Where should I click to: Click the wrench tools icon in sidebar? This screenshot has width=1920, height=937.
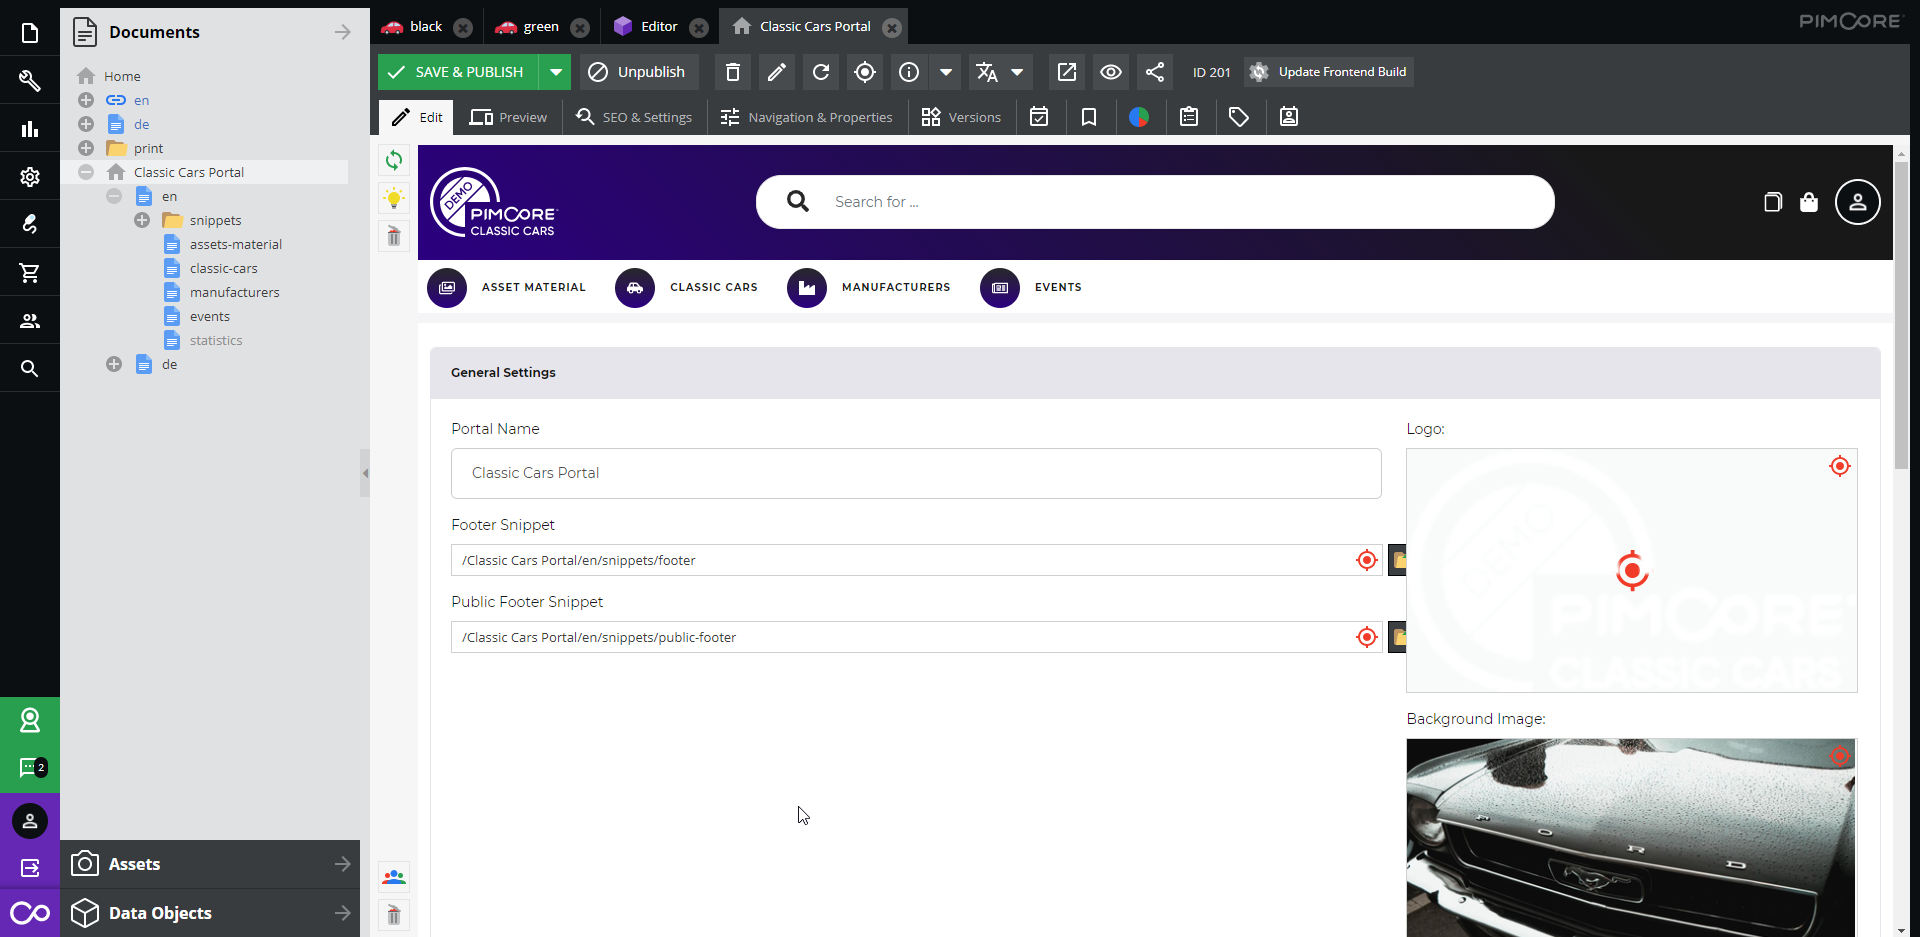pyautogui.click(x=30, y=81)
